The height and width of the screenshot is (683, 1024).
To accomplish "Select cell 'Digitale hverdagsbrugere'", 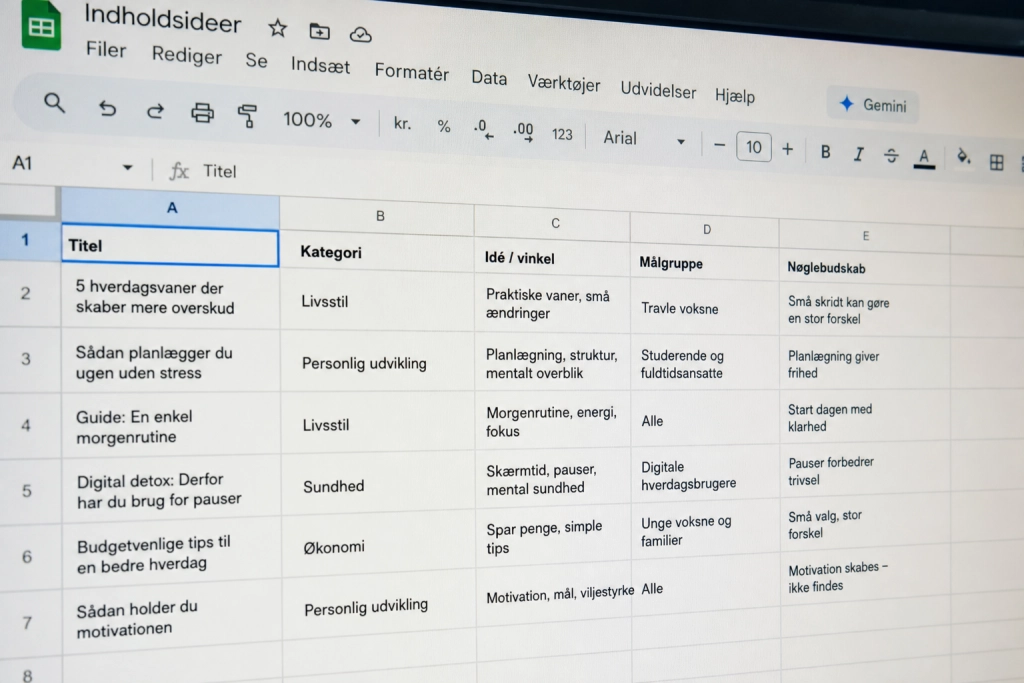I will click(706, 475).
